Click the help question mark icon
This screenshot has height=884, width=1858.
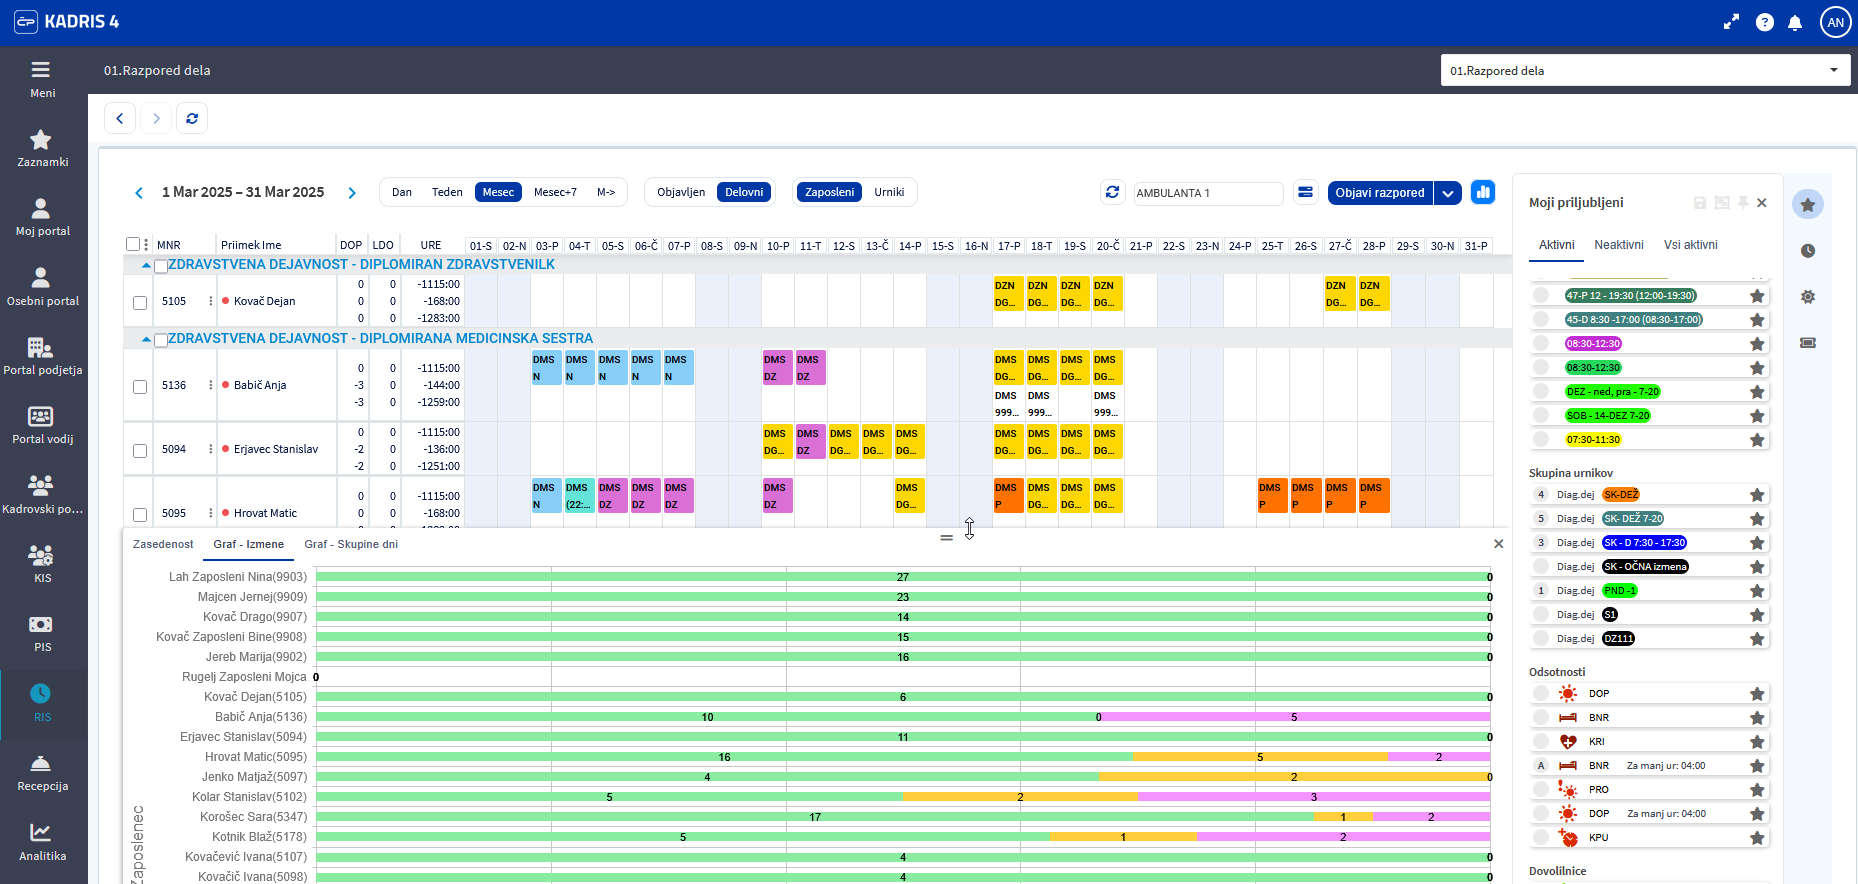[x=1765, y=22]
